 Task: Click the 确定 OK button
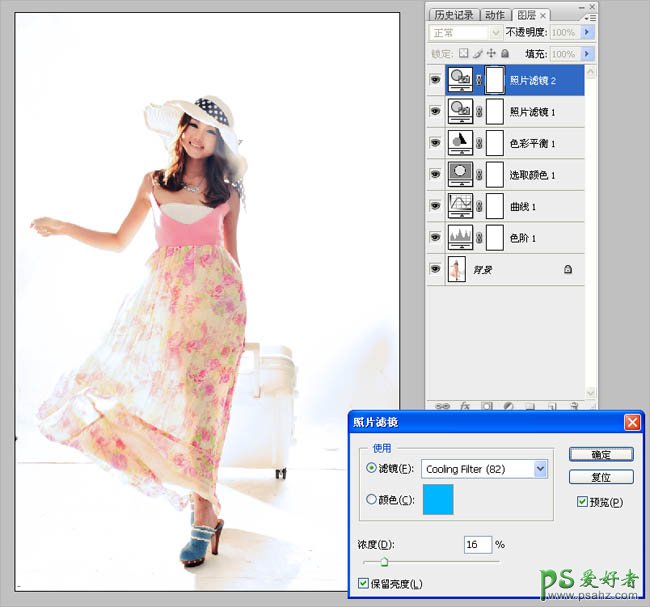[600, 454]
